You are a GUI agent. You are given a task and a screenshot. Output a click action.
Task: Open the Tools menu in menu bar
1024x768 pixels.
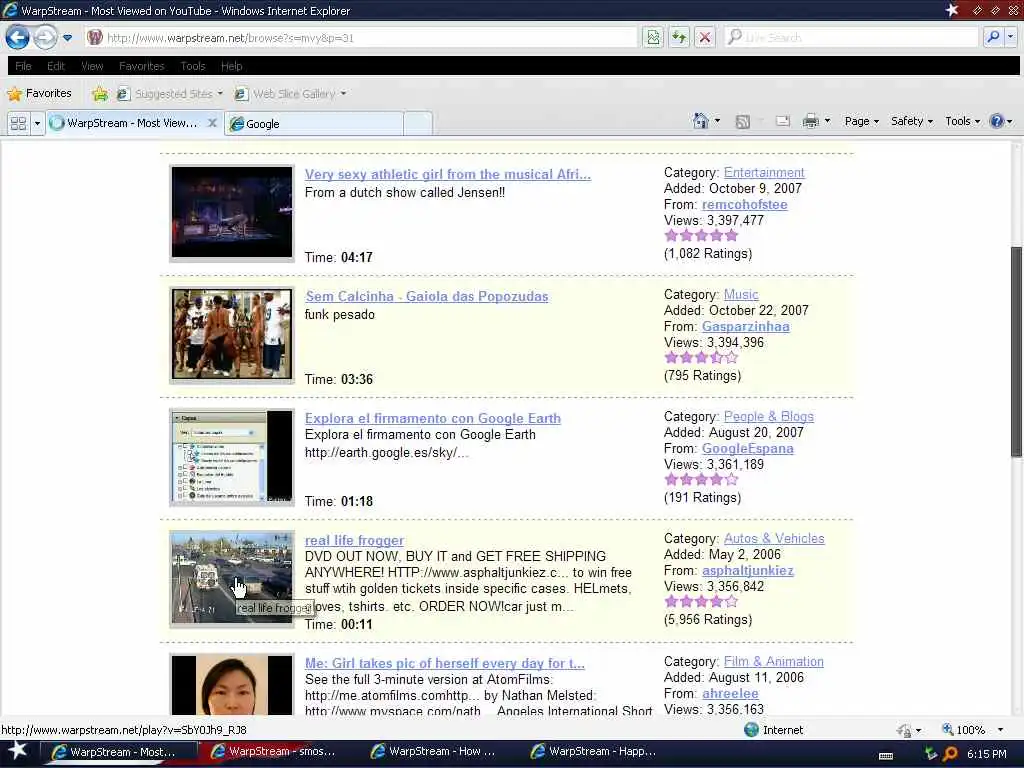[x=193, y=66]
